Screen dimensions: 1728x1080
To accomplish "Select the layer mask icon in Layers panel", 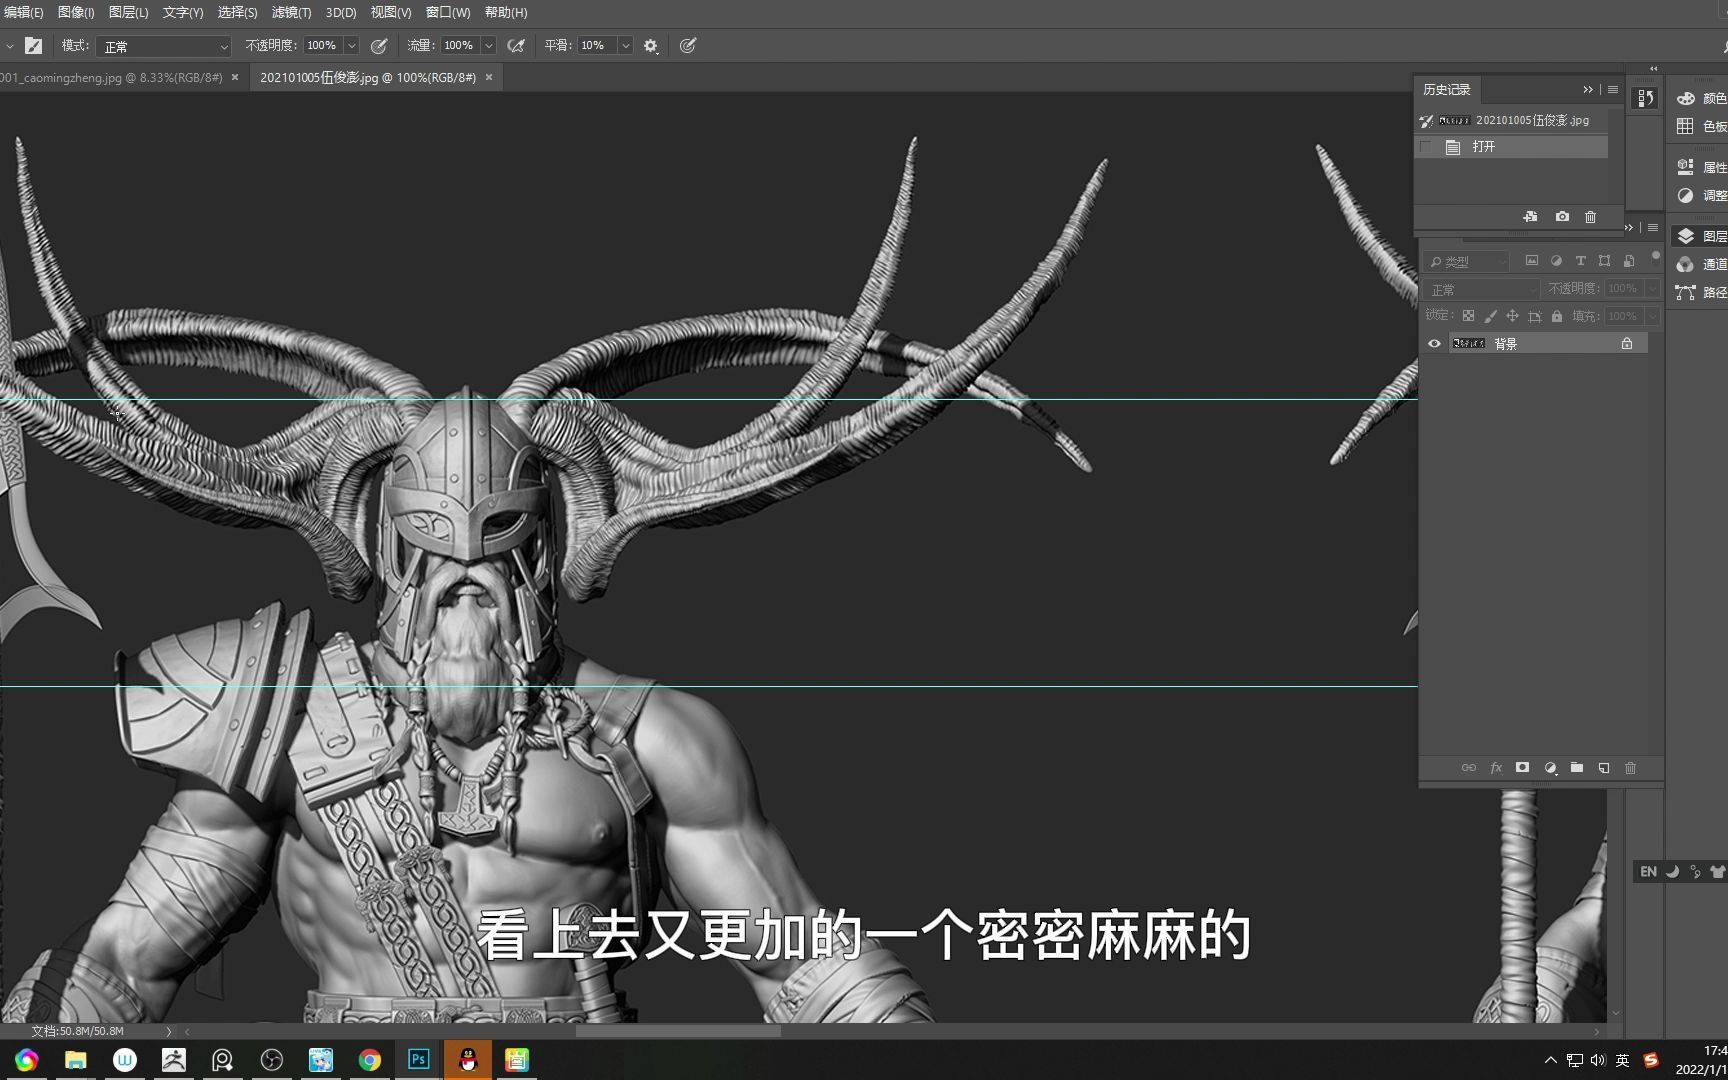I will pos(1522,767).
